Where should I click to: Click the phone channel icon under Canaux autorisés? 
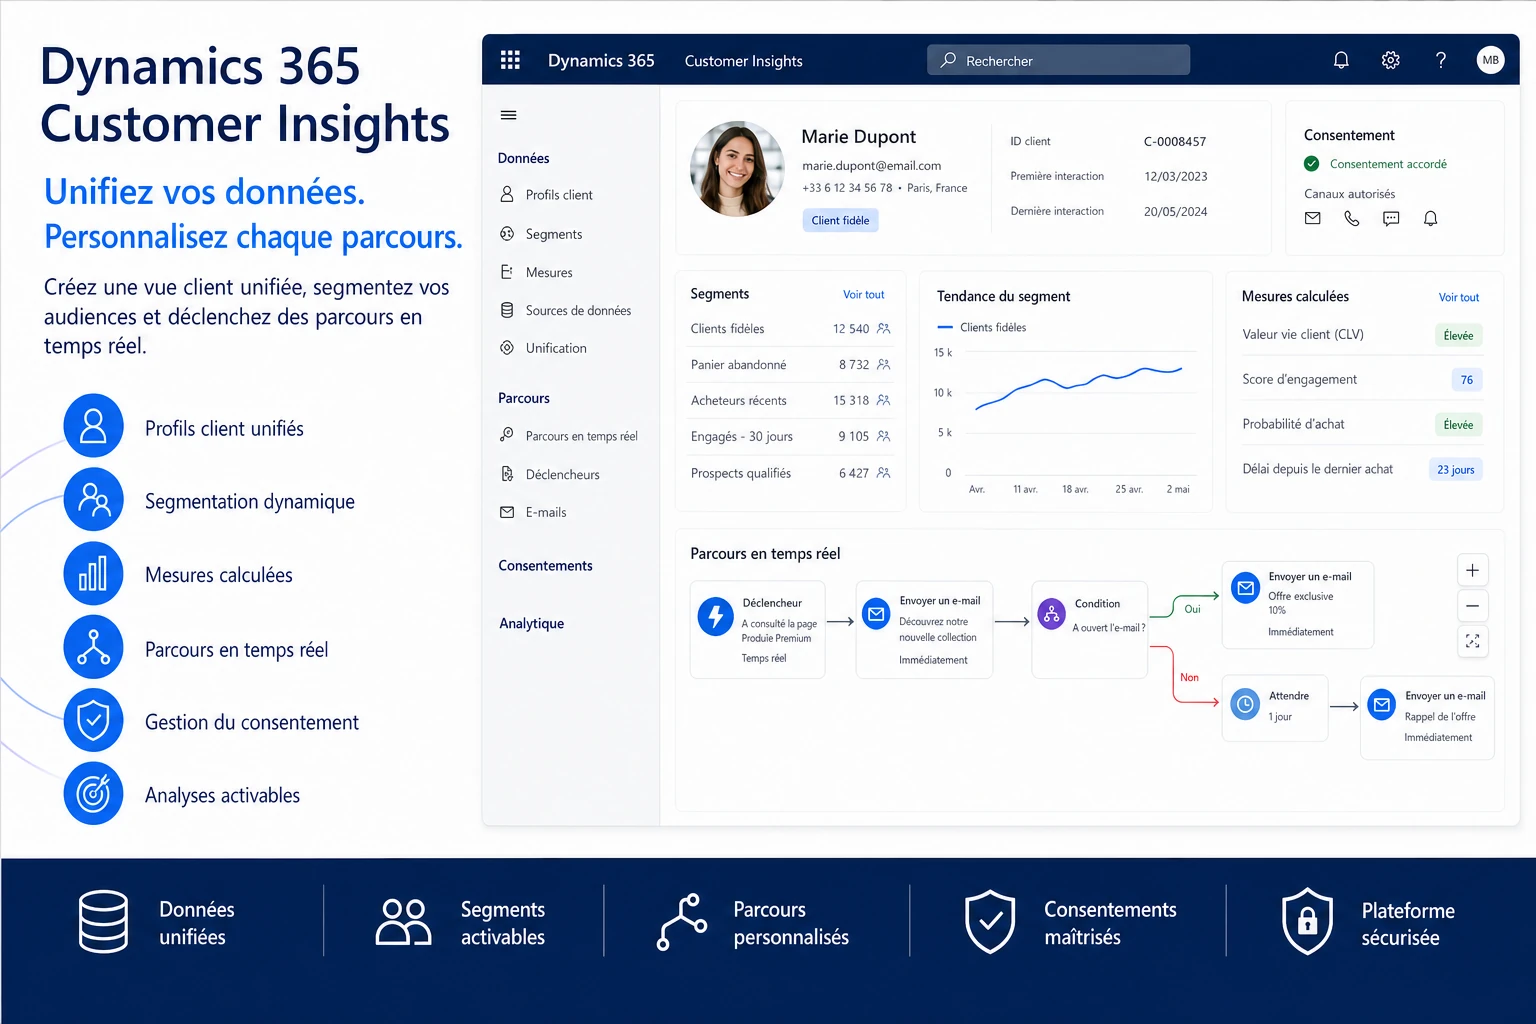point(1352,218)
